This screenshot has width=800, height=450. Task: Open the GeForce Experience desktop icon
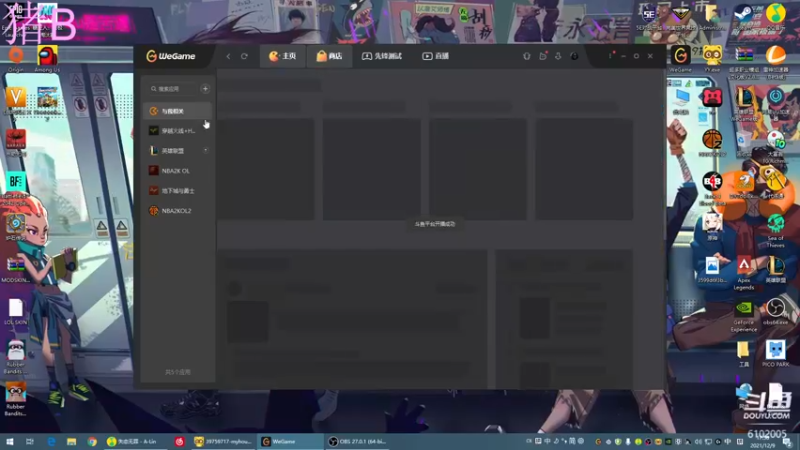pos(744,315)
